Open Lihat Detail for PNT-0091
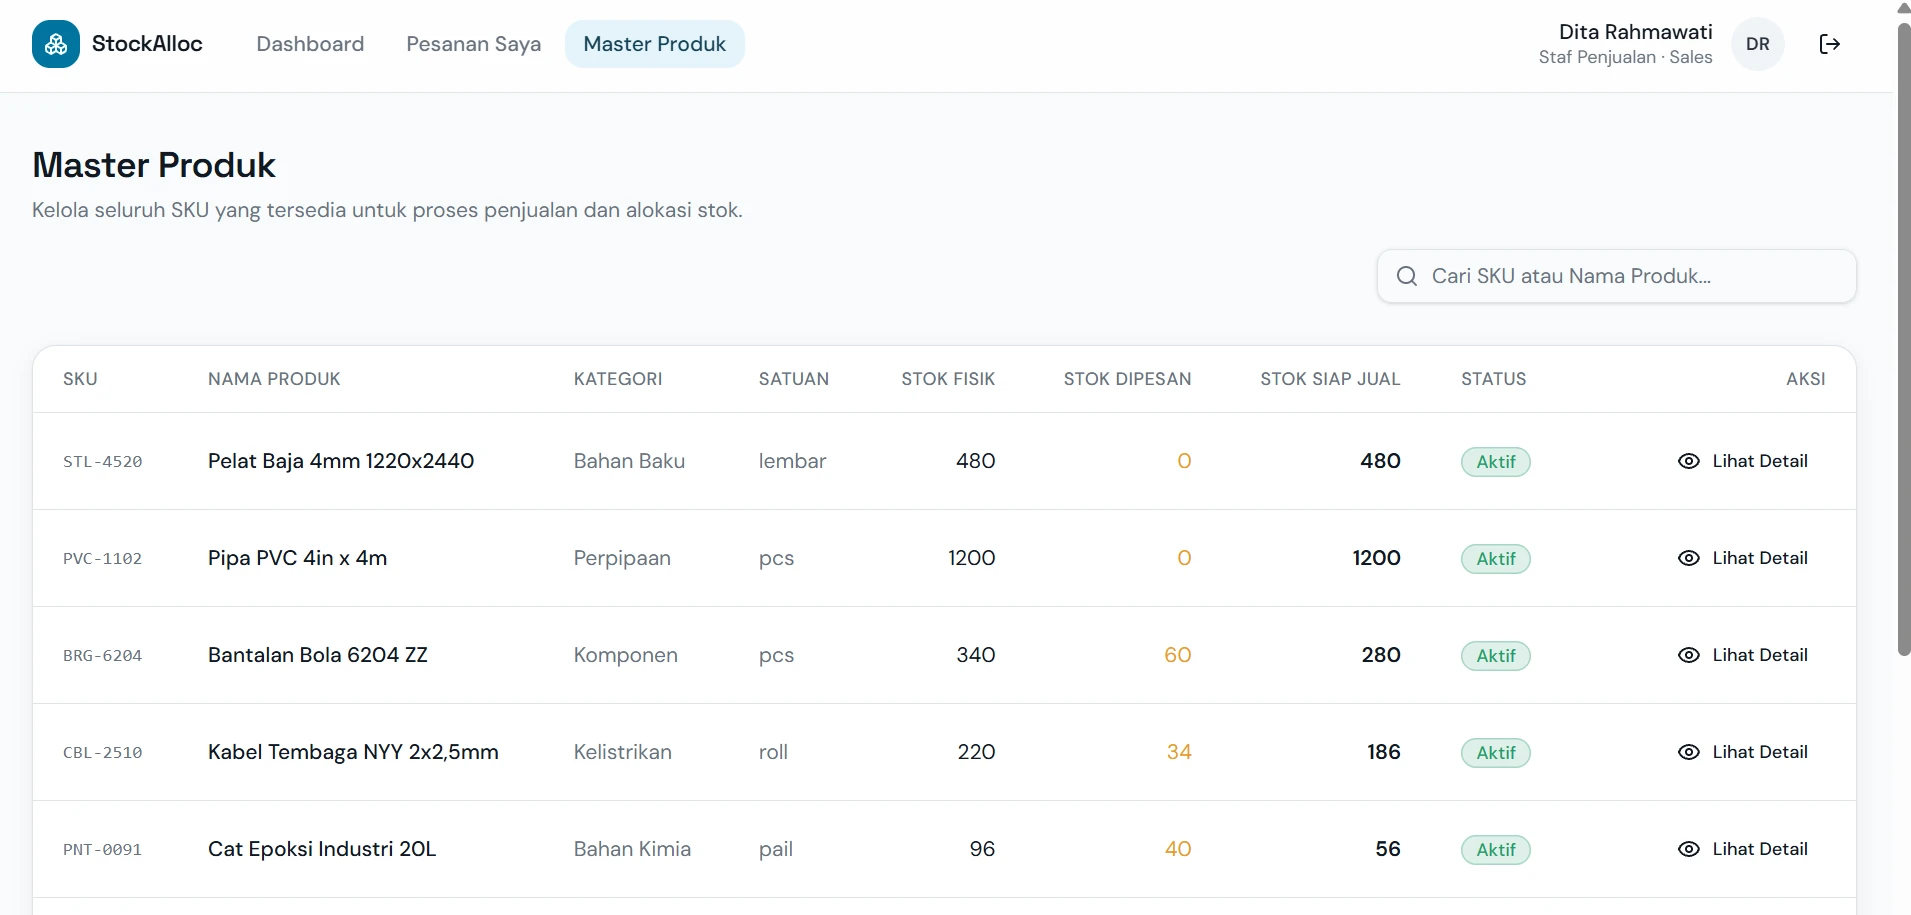 coord(1742,849)
